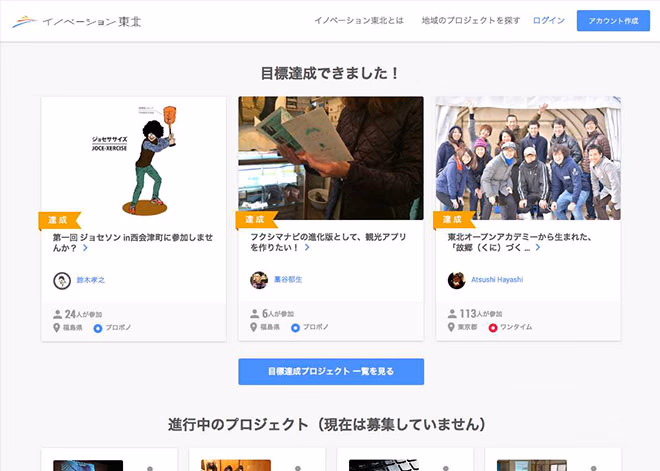This screenshot has width=660, height=471.
Task: Click Atsushi Hayashi's avatar icon
Action: point(456,280)
